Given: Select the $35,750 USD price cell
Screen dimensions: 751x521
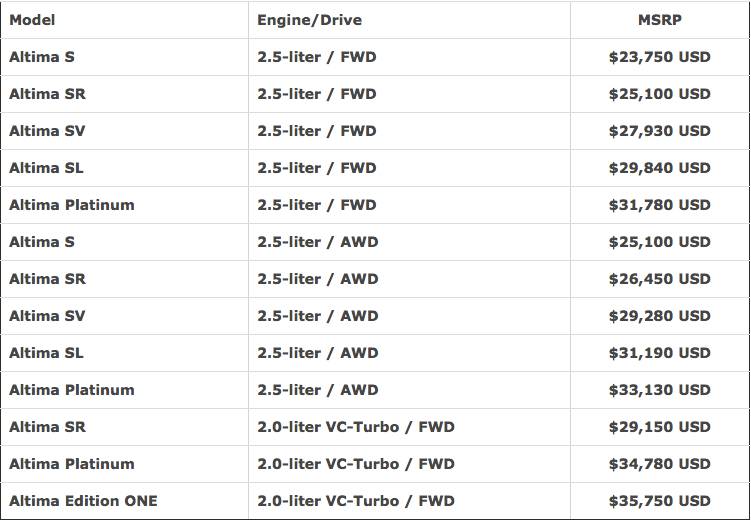Looking at the screenshot, I should tap(659, 501).
